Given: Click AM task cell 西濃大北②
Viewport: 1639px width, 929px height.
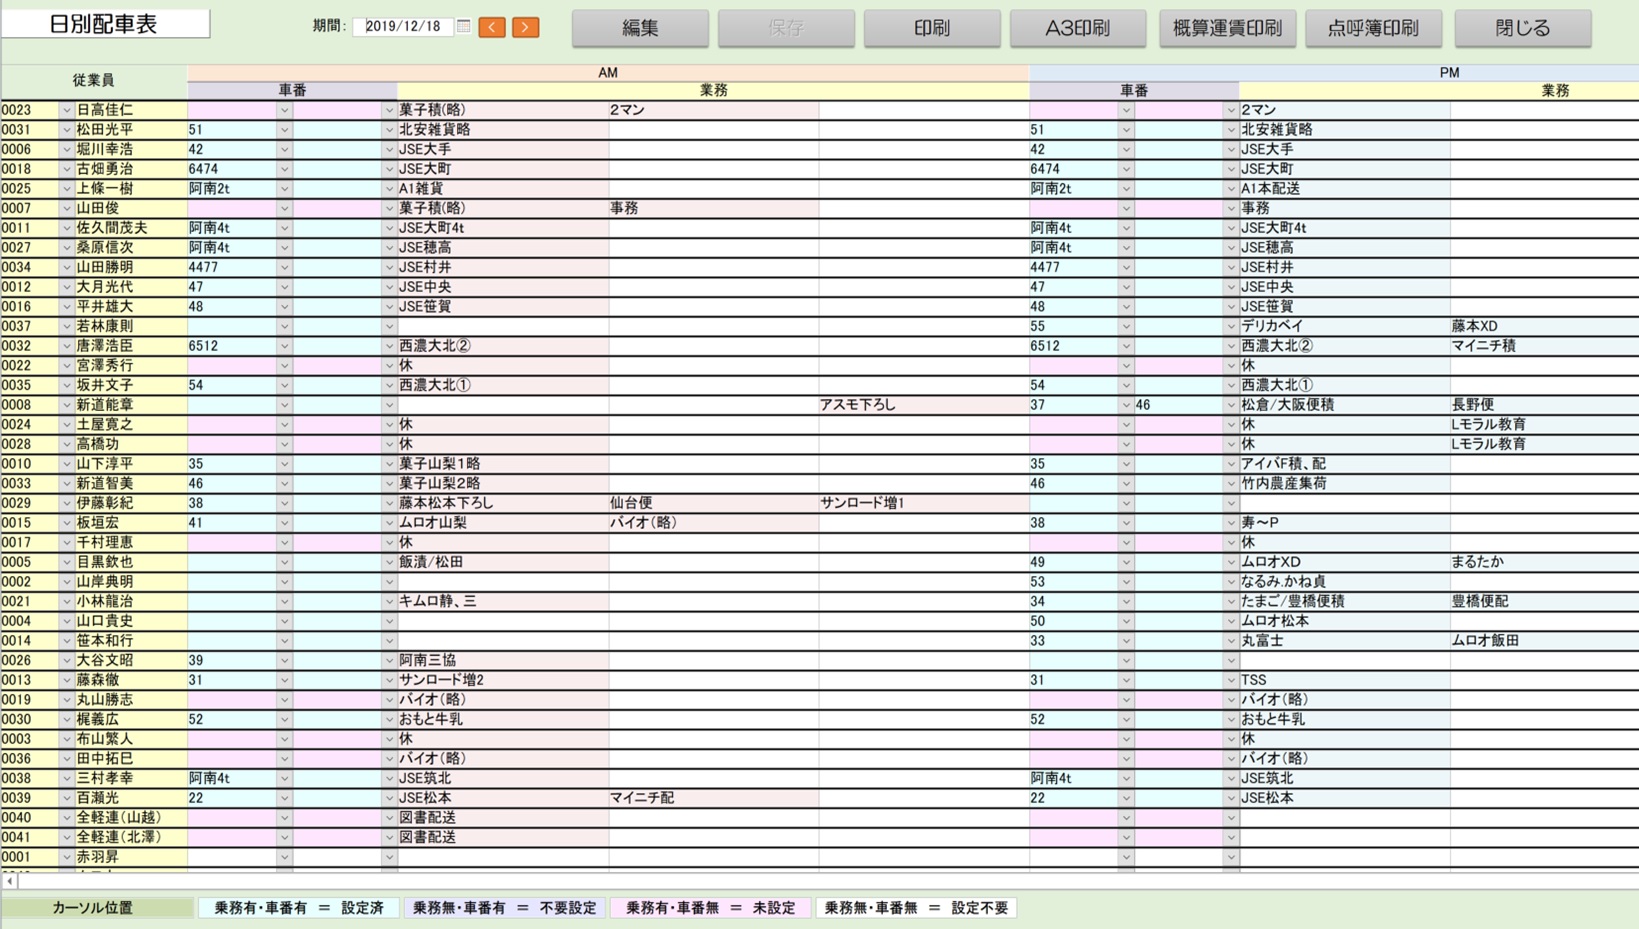Looking at the screenshot, I should [503, 346].
